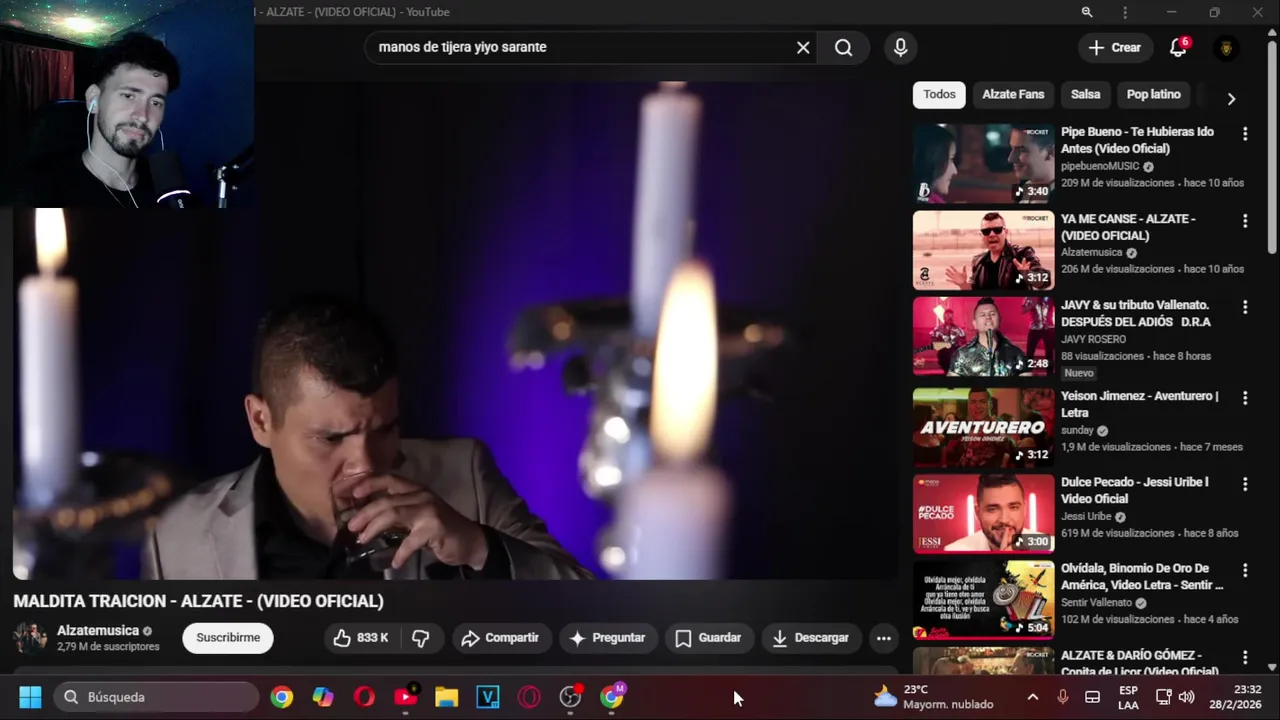Open options menu for JAVY tributo Vallenato video
Screen dimensions: 1280x720
pyautogui.click(x=1245, y=308)
